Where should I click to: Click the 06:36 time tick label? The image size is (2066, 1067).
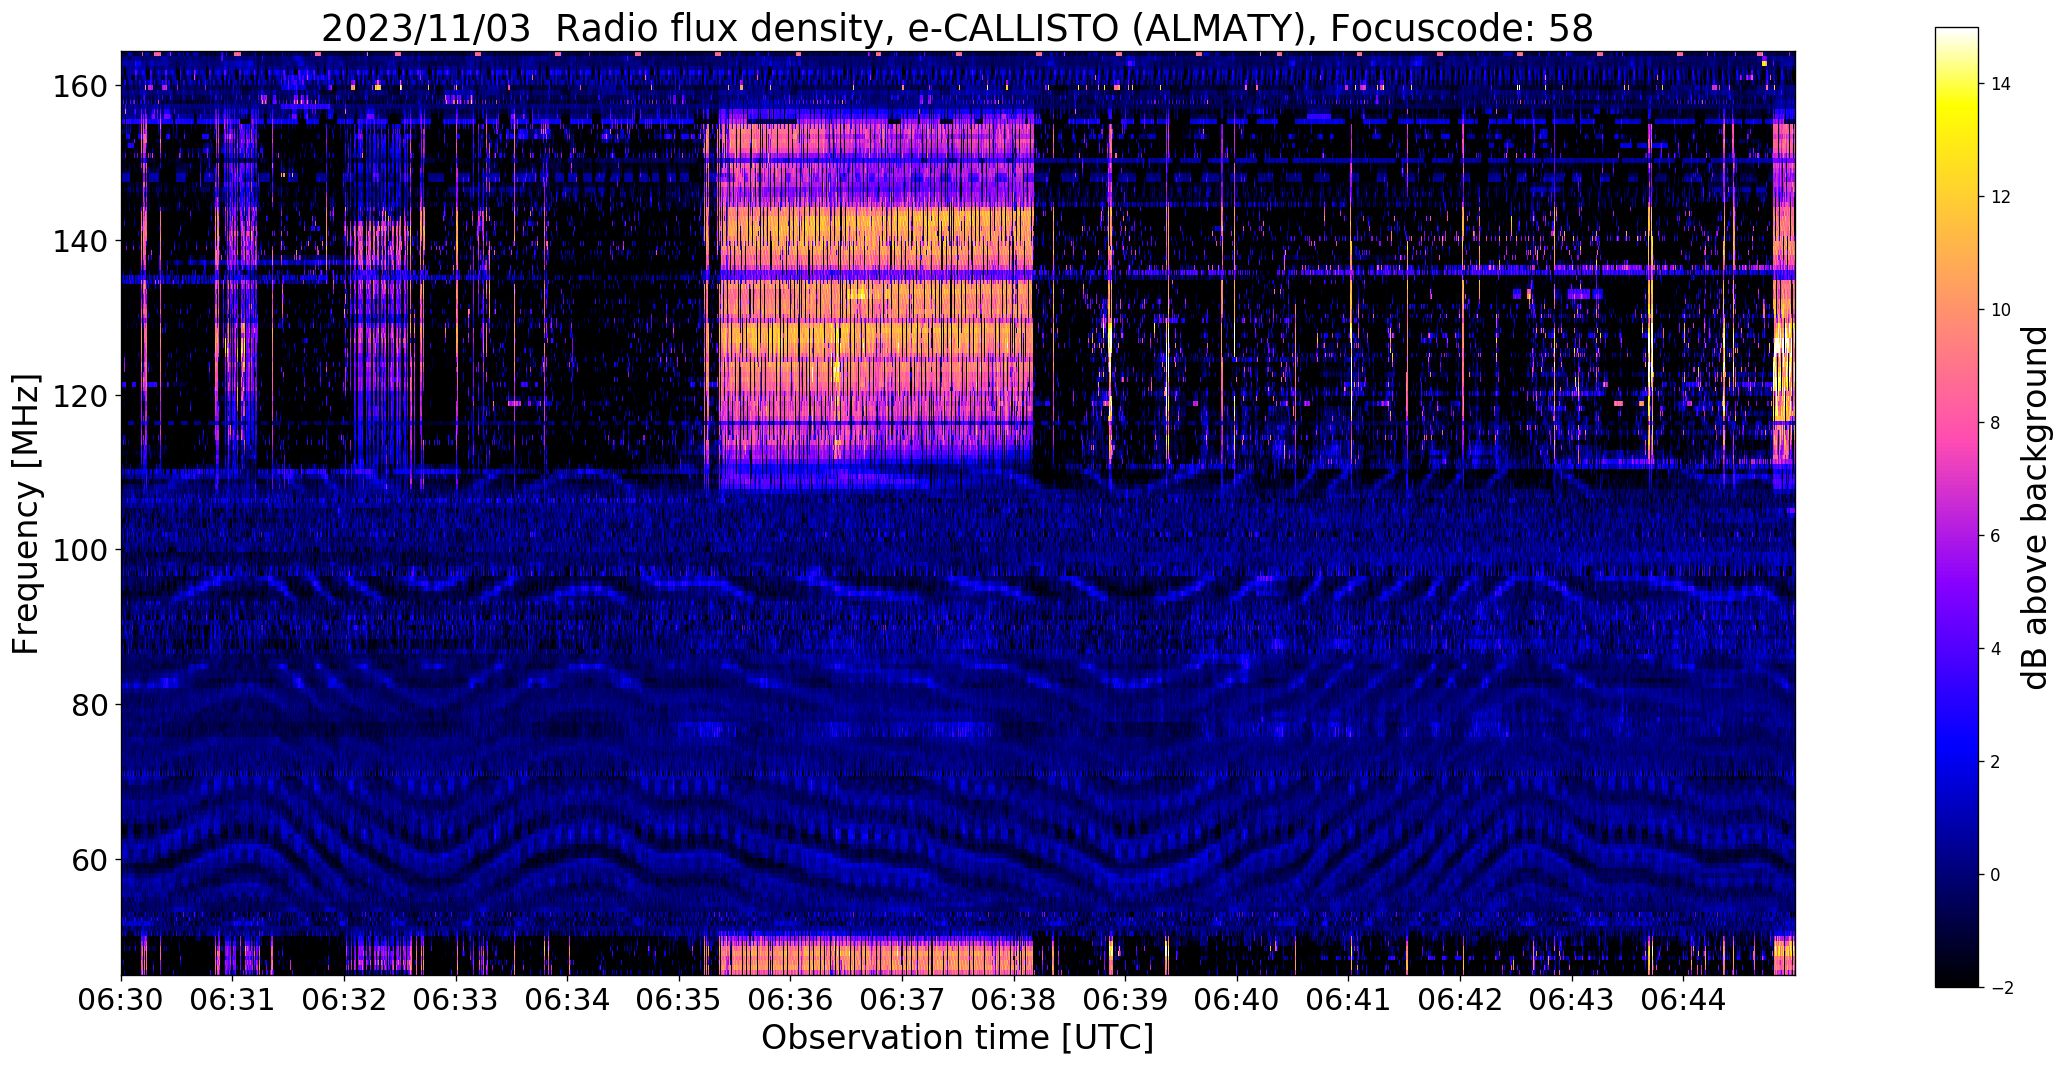click(791, 999)
